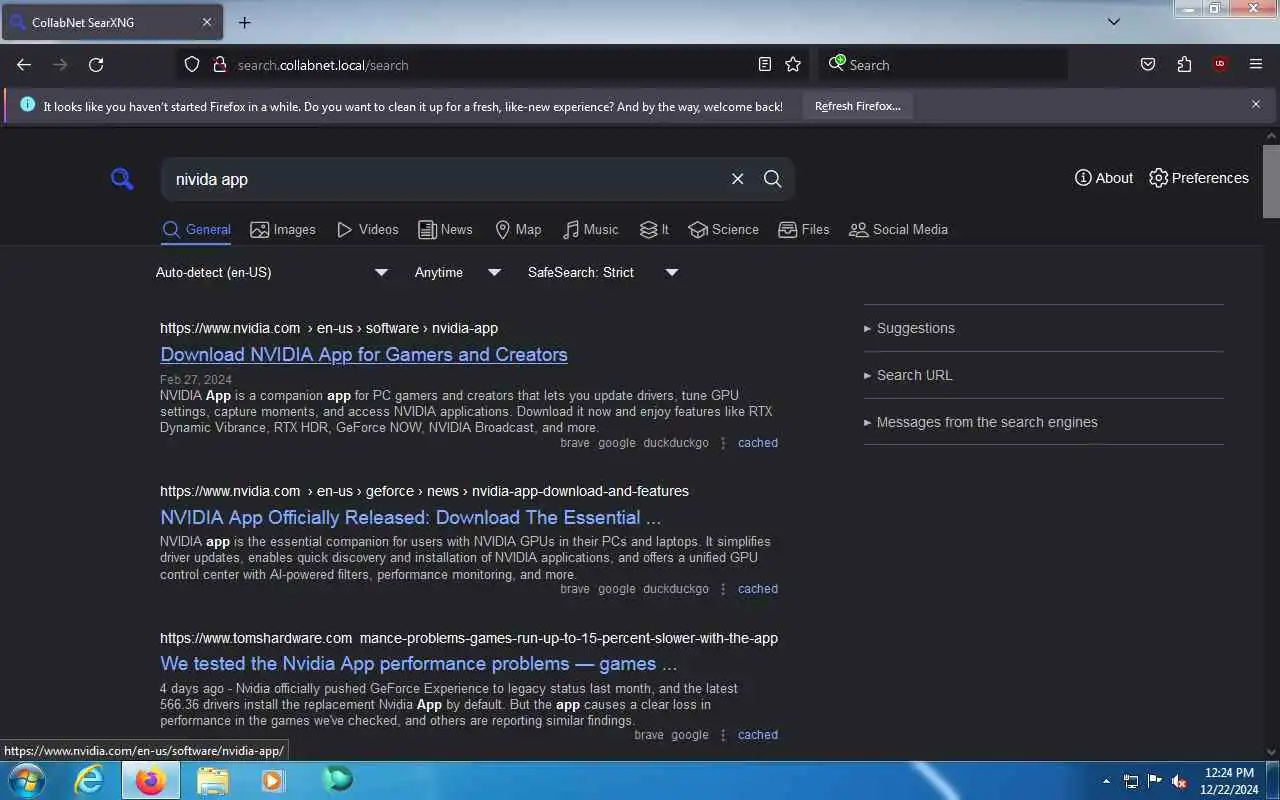Open the Anytime time range dropdown

(x=458, y=272)
